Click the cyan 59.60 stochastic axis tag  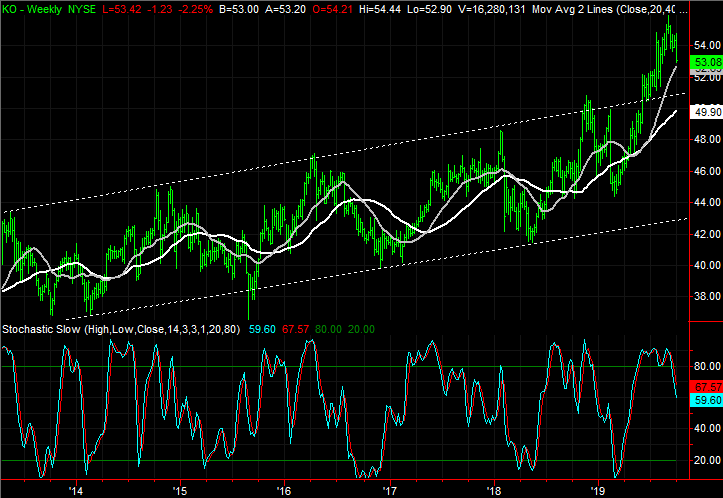(706, 400)
